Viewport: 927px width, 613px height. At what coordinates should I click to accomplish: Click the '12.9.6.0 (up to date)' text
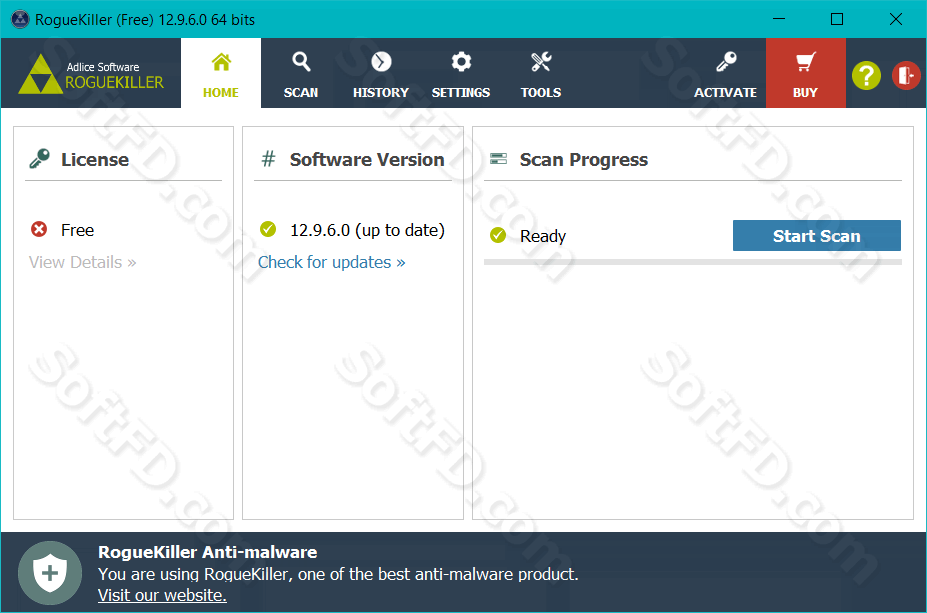click(367, 230)
